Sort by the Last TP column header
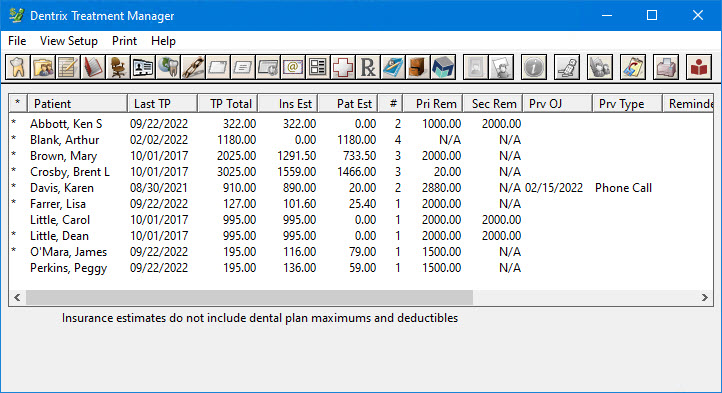 (163, 104)
